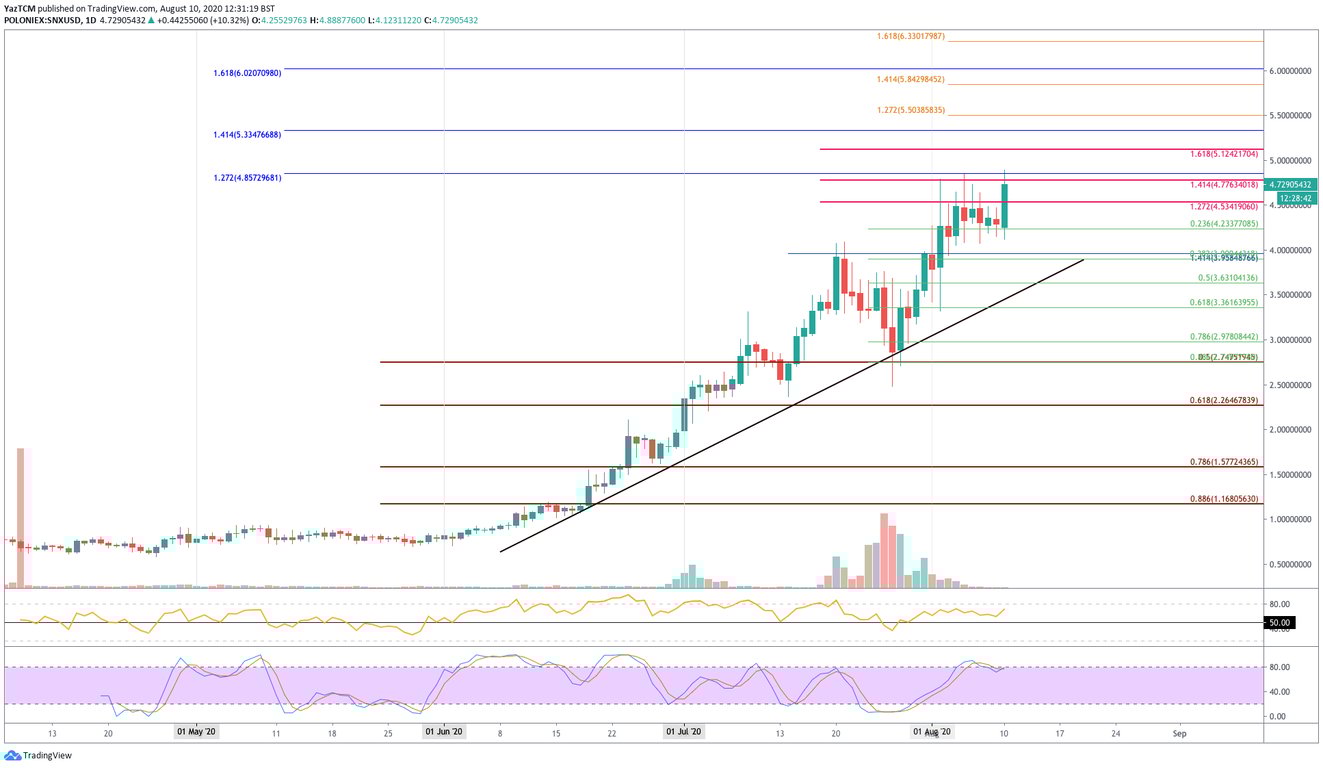
Task: Click the YazTCM author name
Action: 18,6
